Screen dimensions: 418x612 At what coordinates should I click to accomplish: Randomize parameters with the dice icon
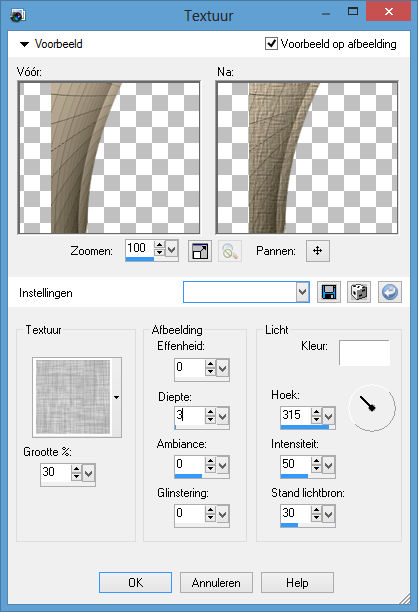[359, 292]
